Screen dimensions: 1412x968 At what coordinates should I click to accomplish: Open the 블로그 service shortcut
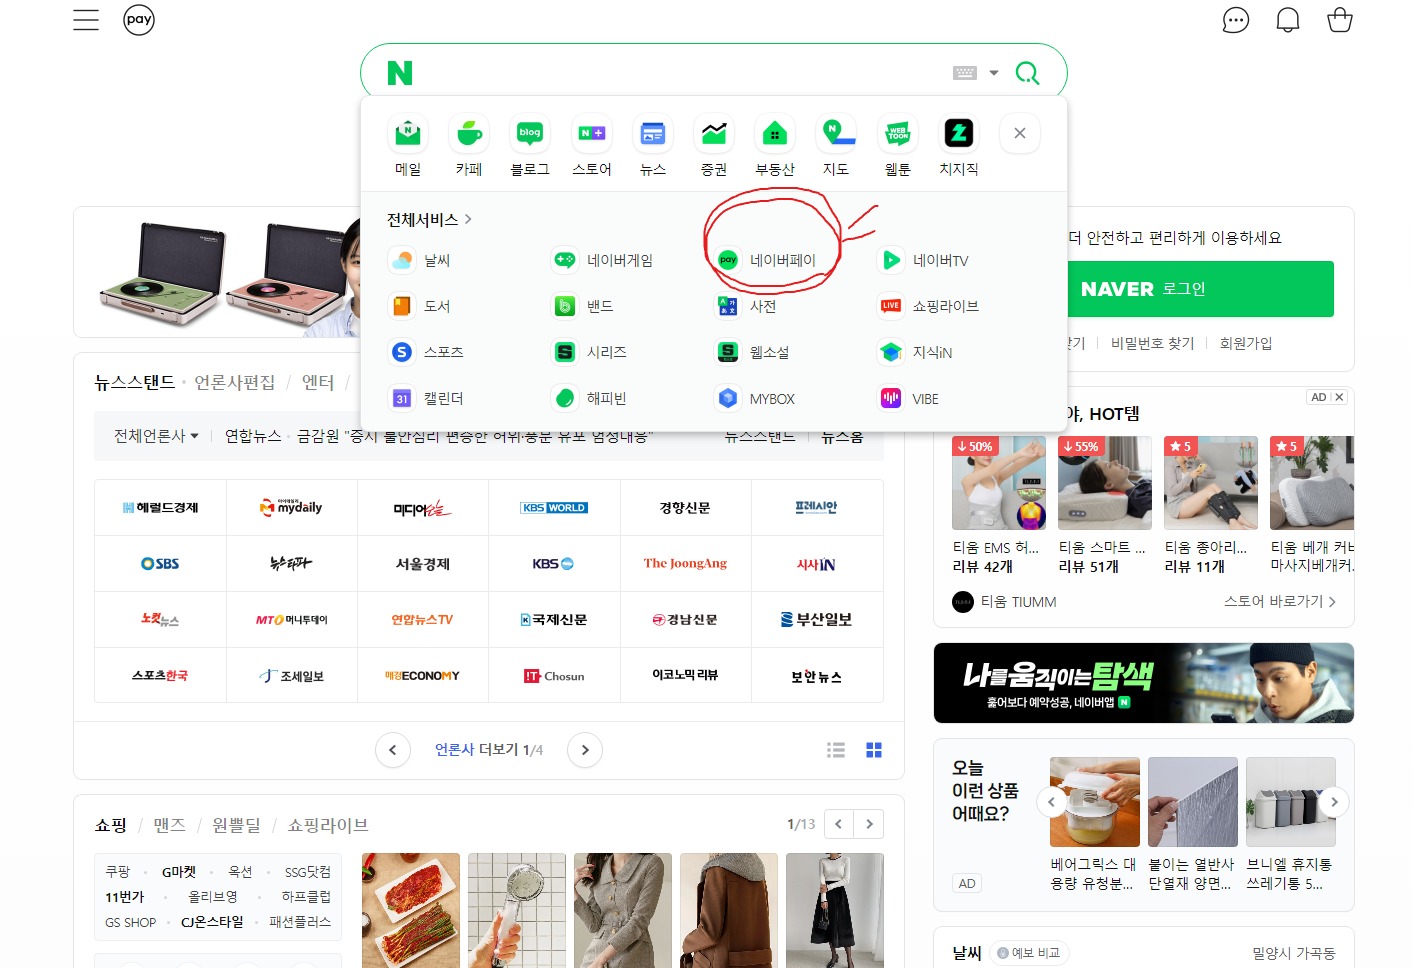(530, 146)
